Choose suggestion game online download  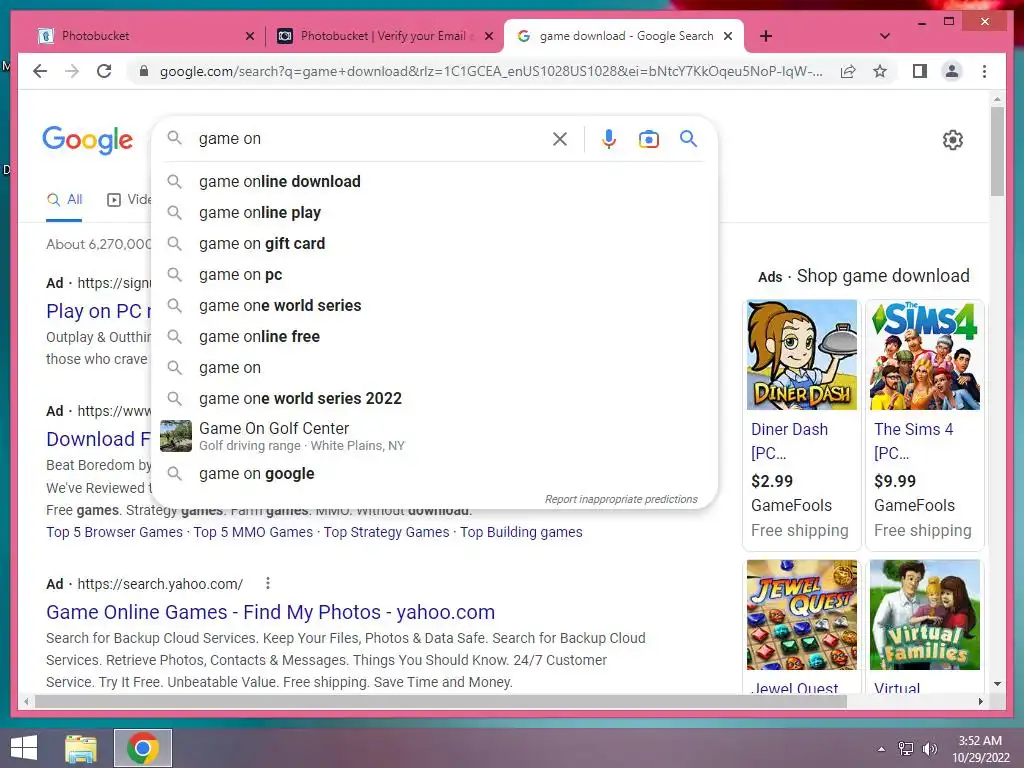(434, 182)
